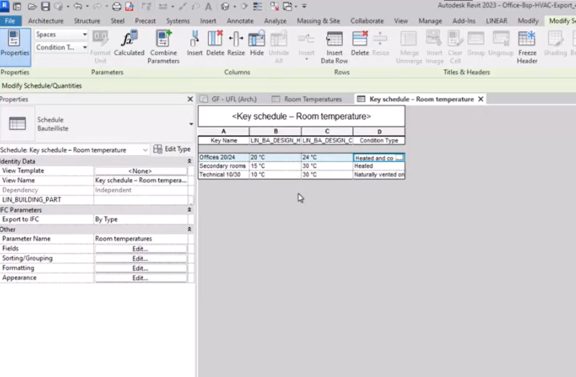The width and height of the screenshot is (576, 377).
Task: Click the Appearance Edit... button
Action: click(x=140, y=278)
